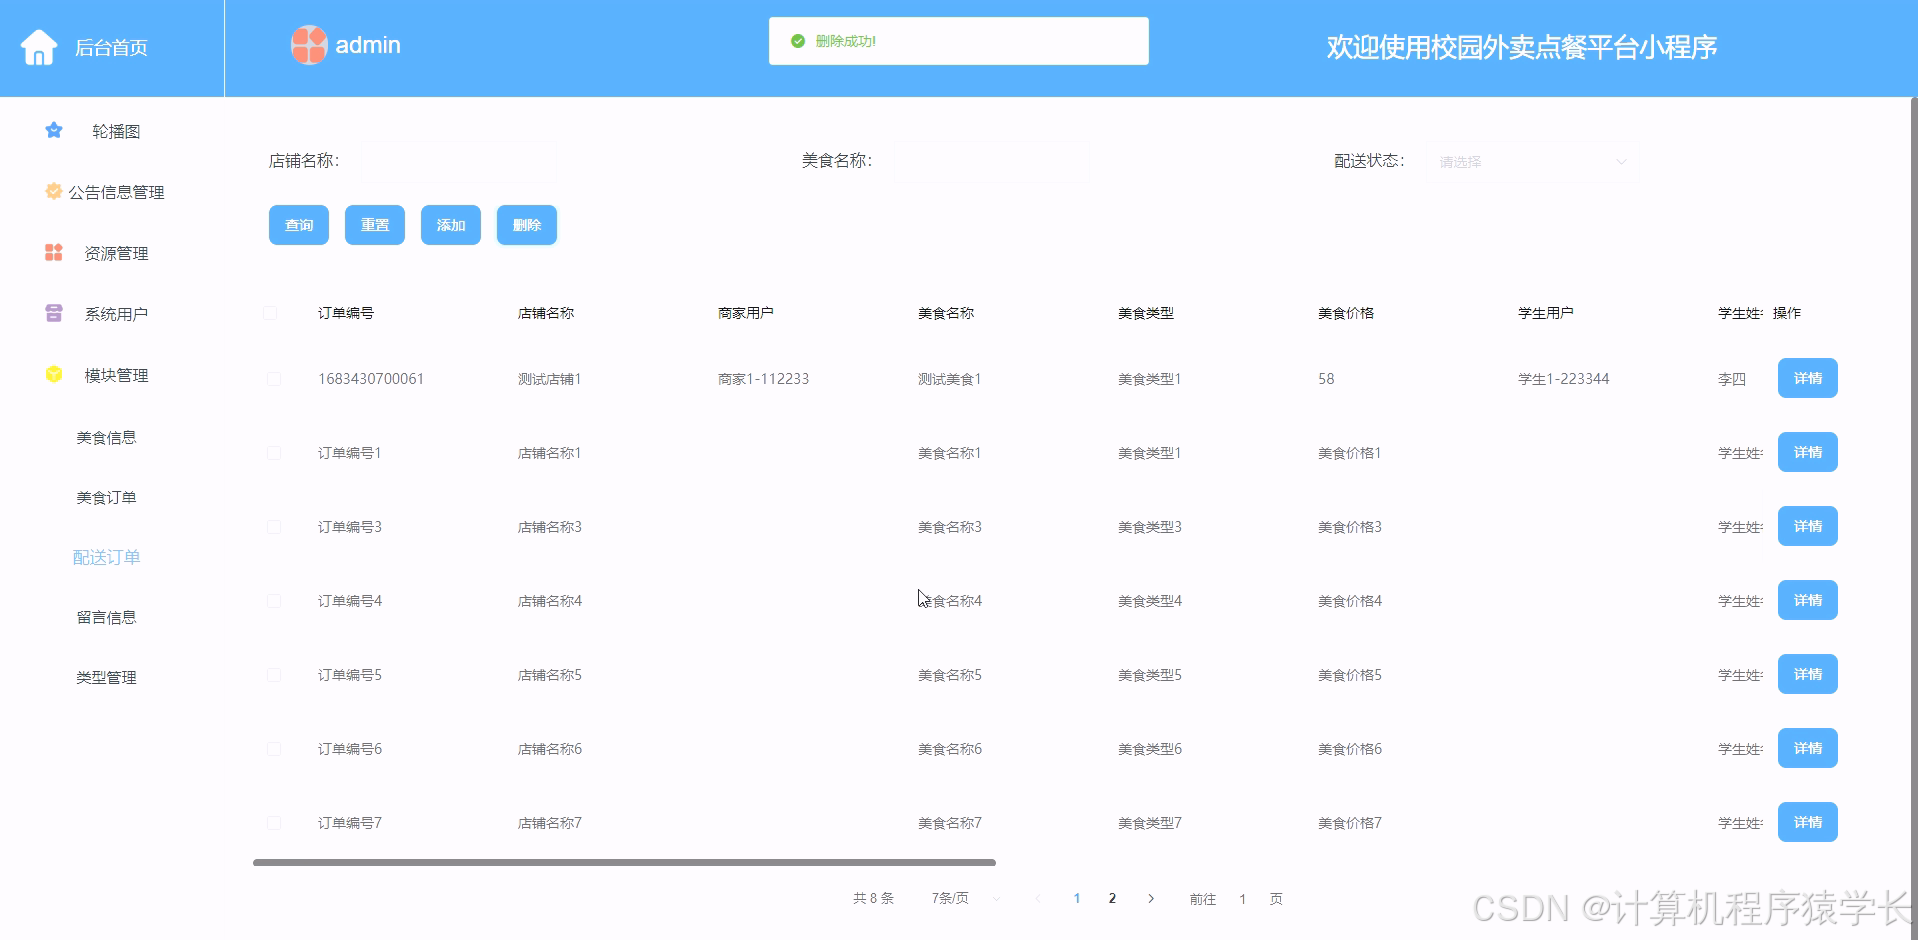This screenshot has height=940, width=1918.
Task: Click the 美食名称 search input field
Action: [991, 161]
